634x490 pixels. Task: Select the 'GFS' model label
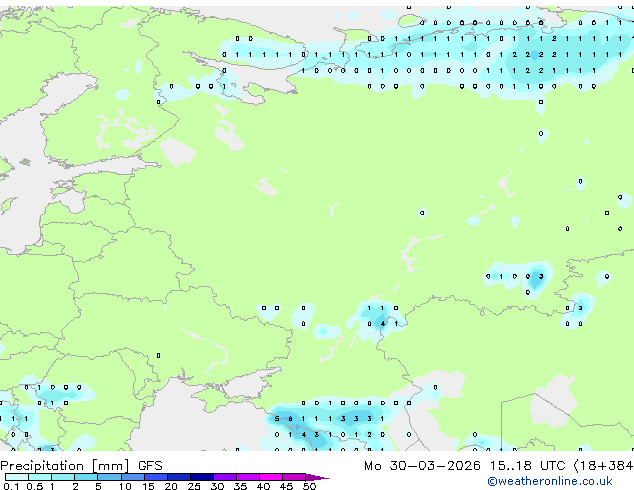(150, 466)
